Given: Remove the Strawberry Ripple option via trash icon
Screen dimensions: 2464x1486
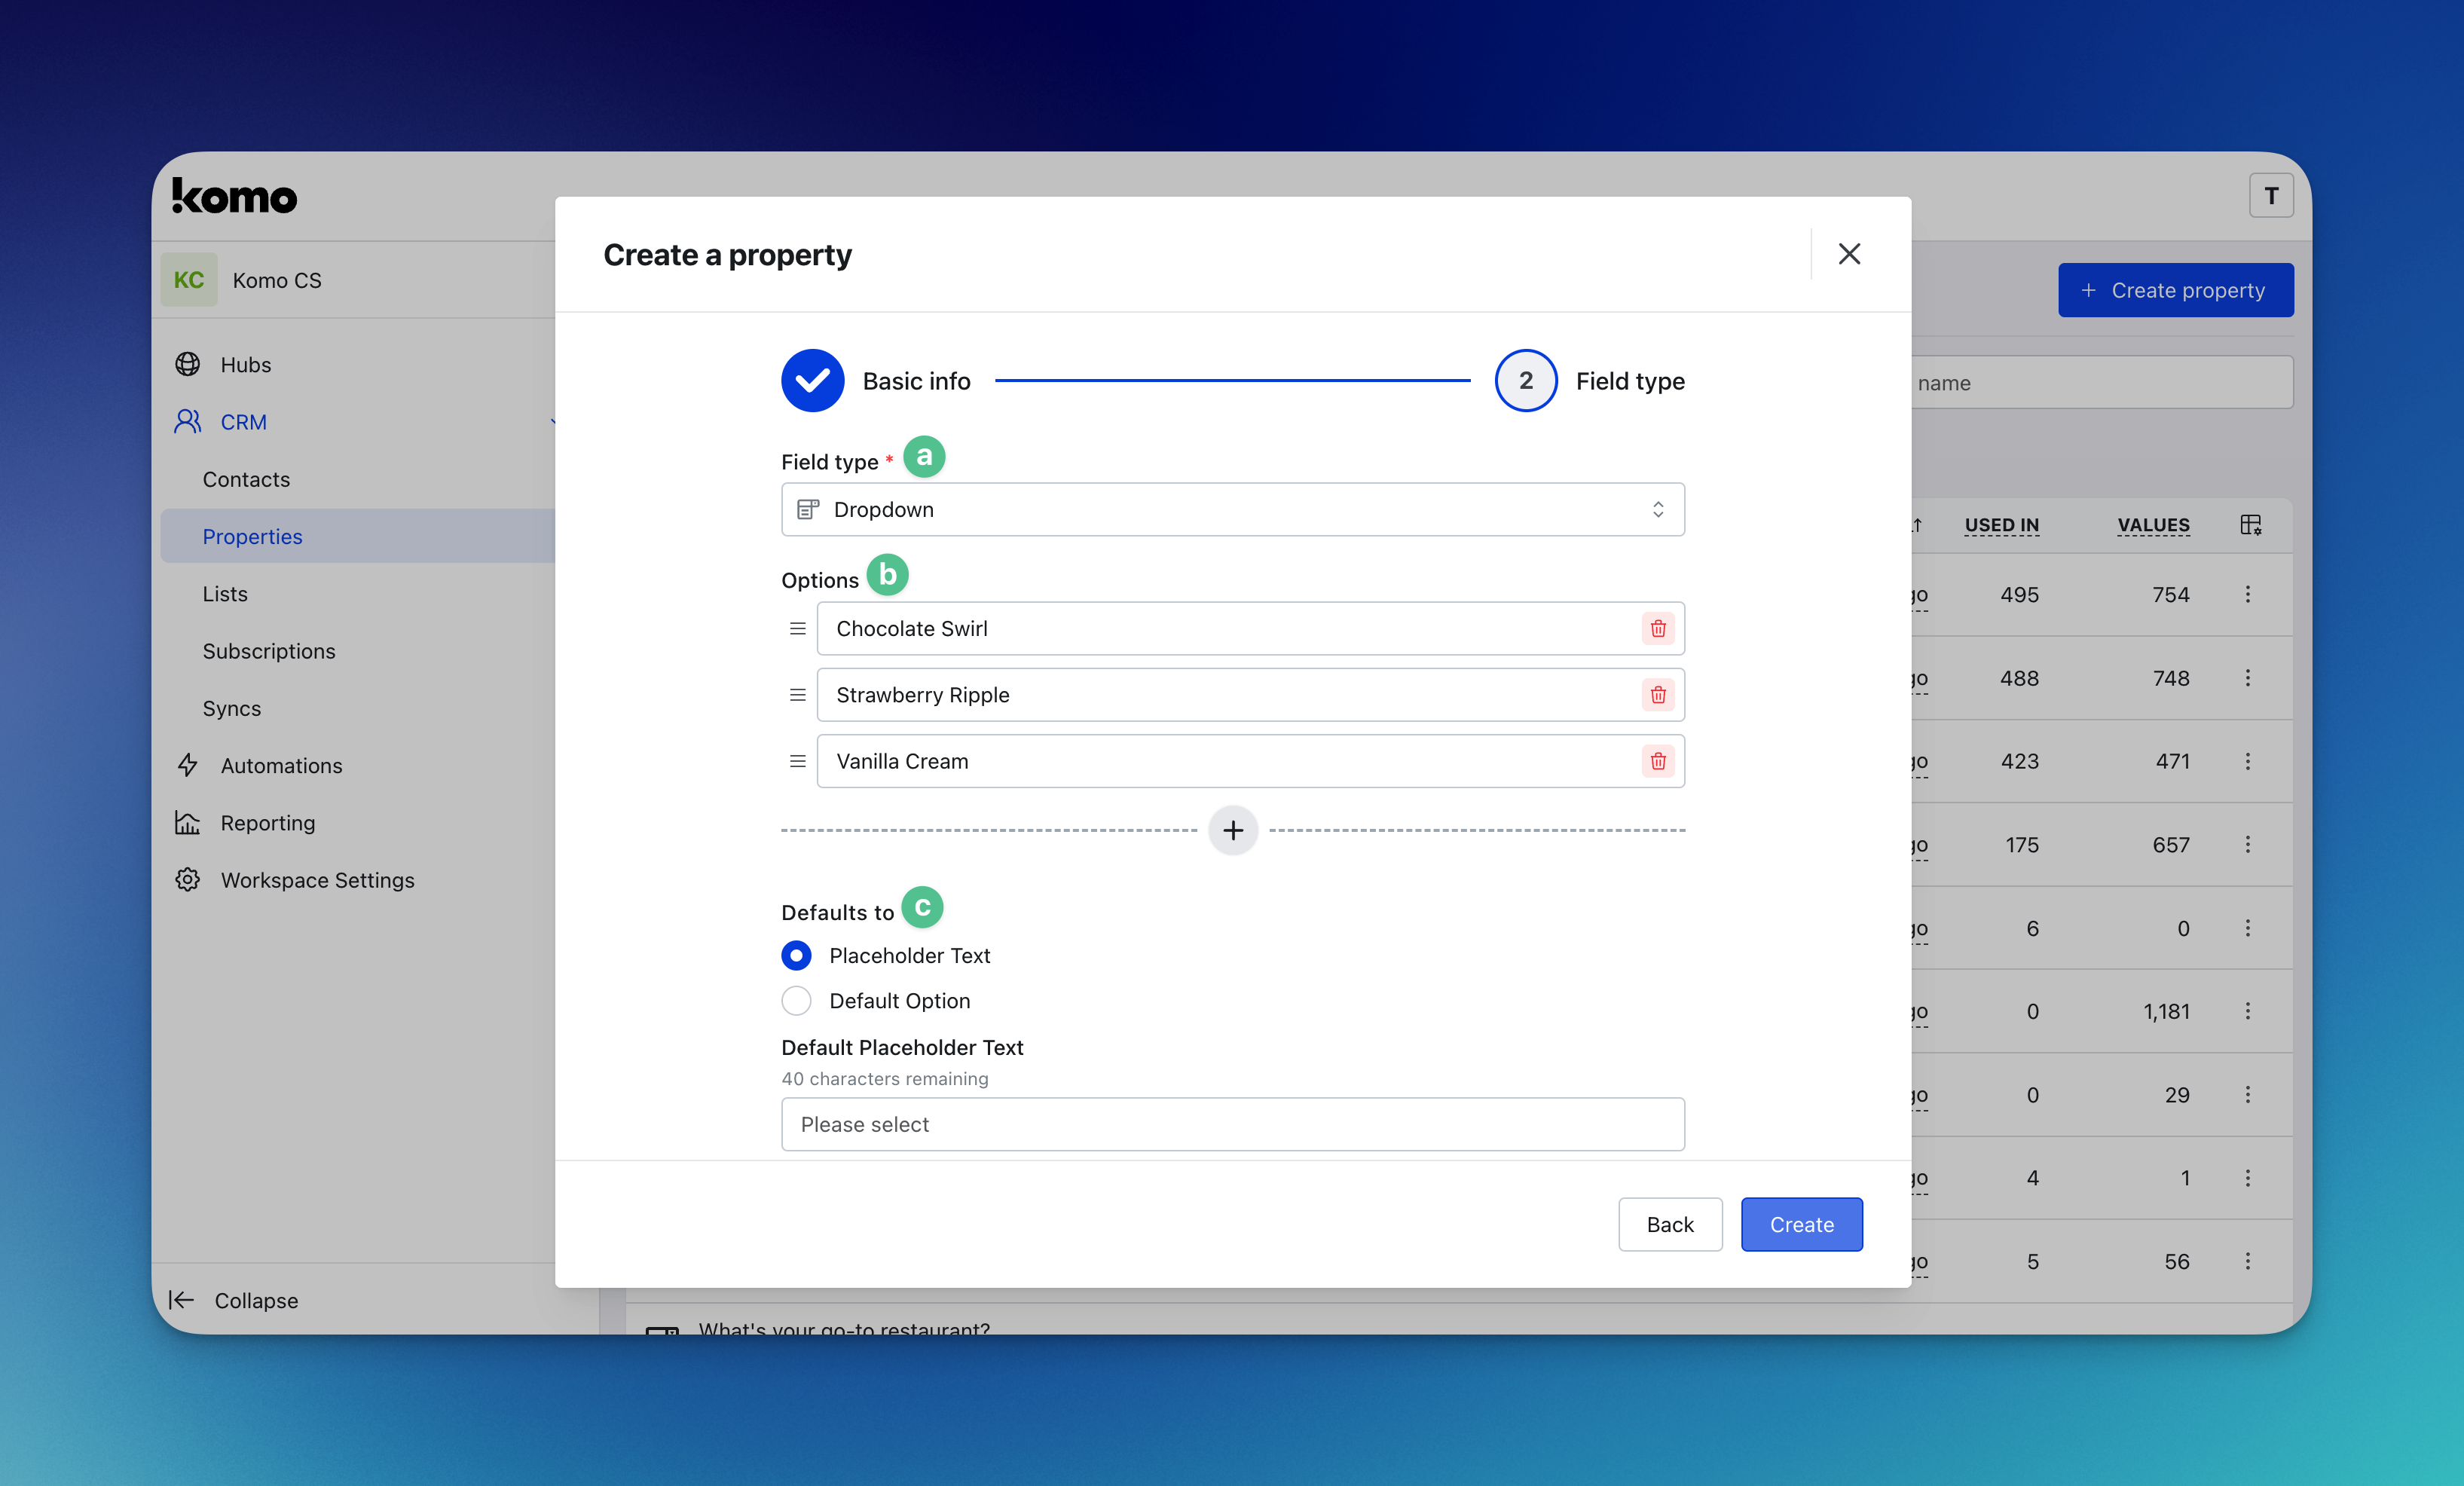Looking at the screenshot, I should [x=1657, y=694].
